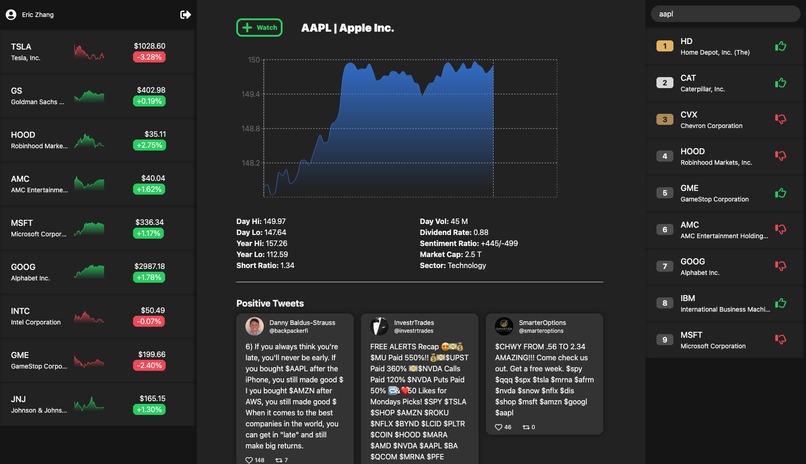Click the thumbs-up icon for CAT
This screenshot has width=806, height=464.
tap(780, 83)
